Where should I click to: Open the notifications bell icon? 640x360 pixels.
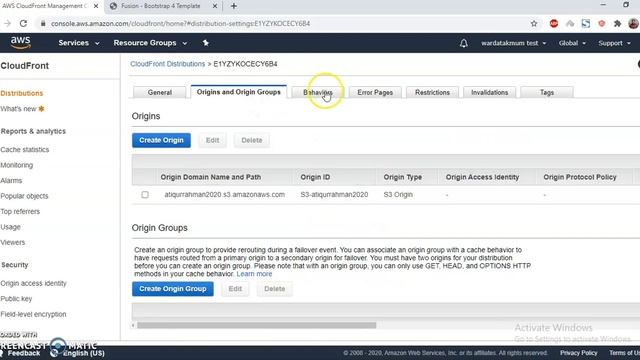pyautogui.click(x=464, y=43)
